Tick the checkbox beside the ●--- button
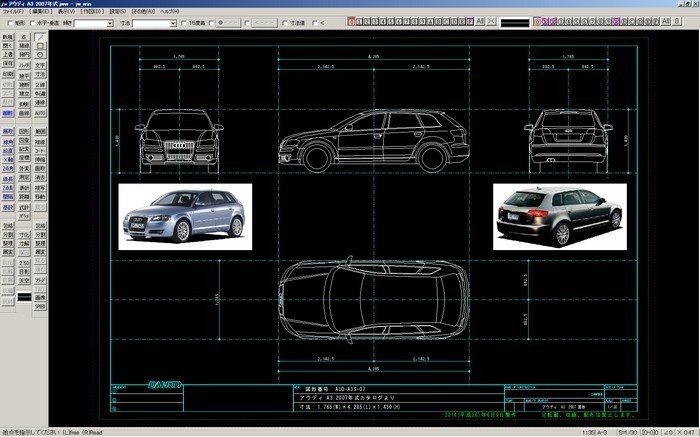Image resolution: width=700 pixels, height=437 pixels. [x=211, y=23]
